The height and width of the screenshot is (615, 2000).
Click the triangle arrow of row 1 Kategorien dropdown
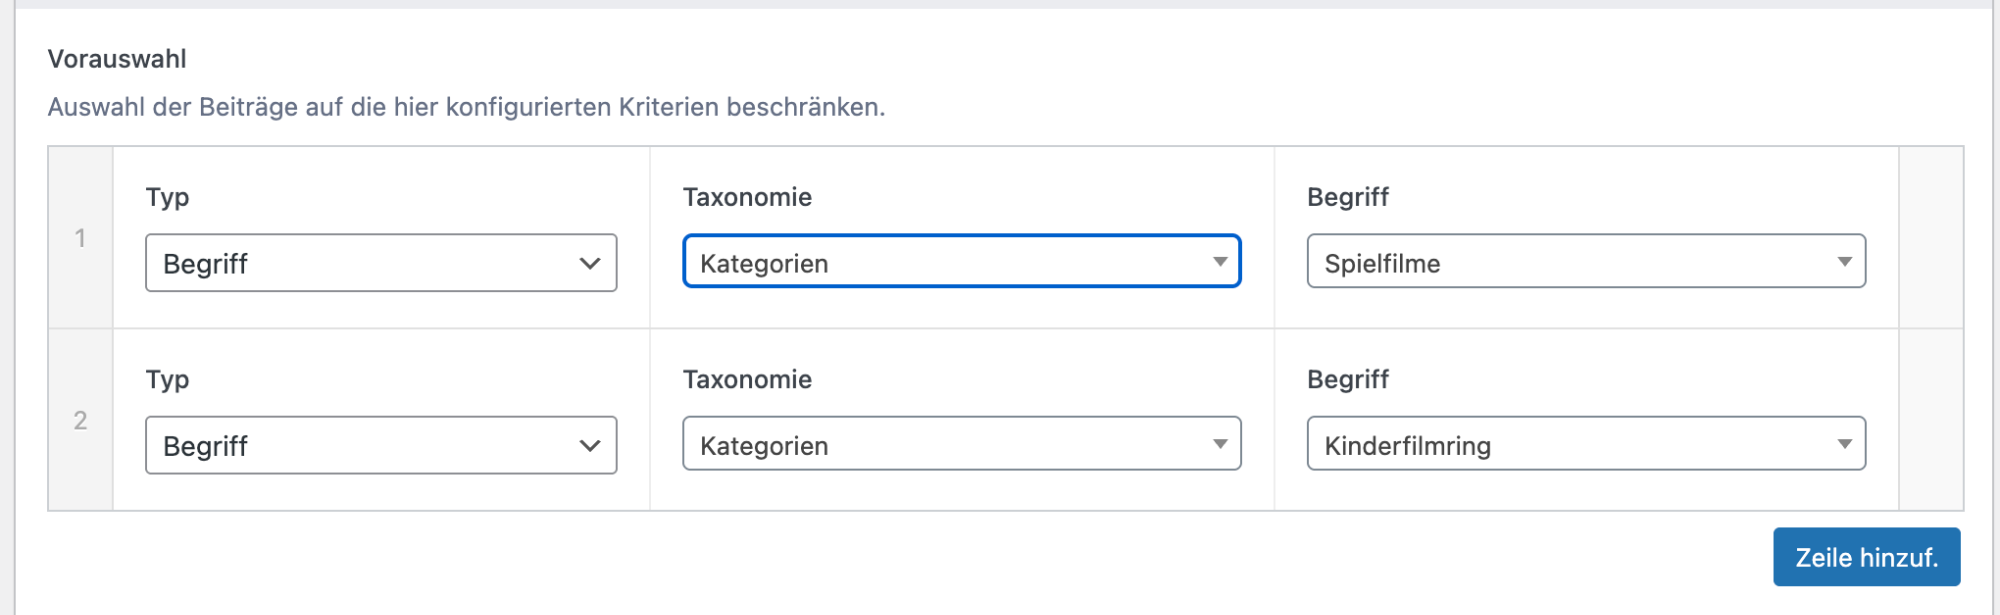(1220, 262)
